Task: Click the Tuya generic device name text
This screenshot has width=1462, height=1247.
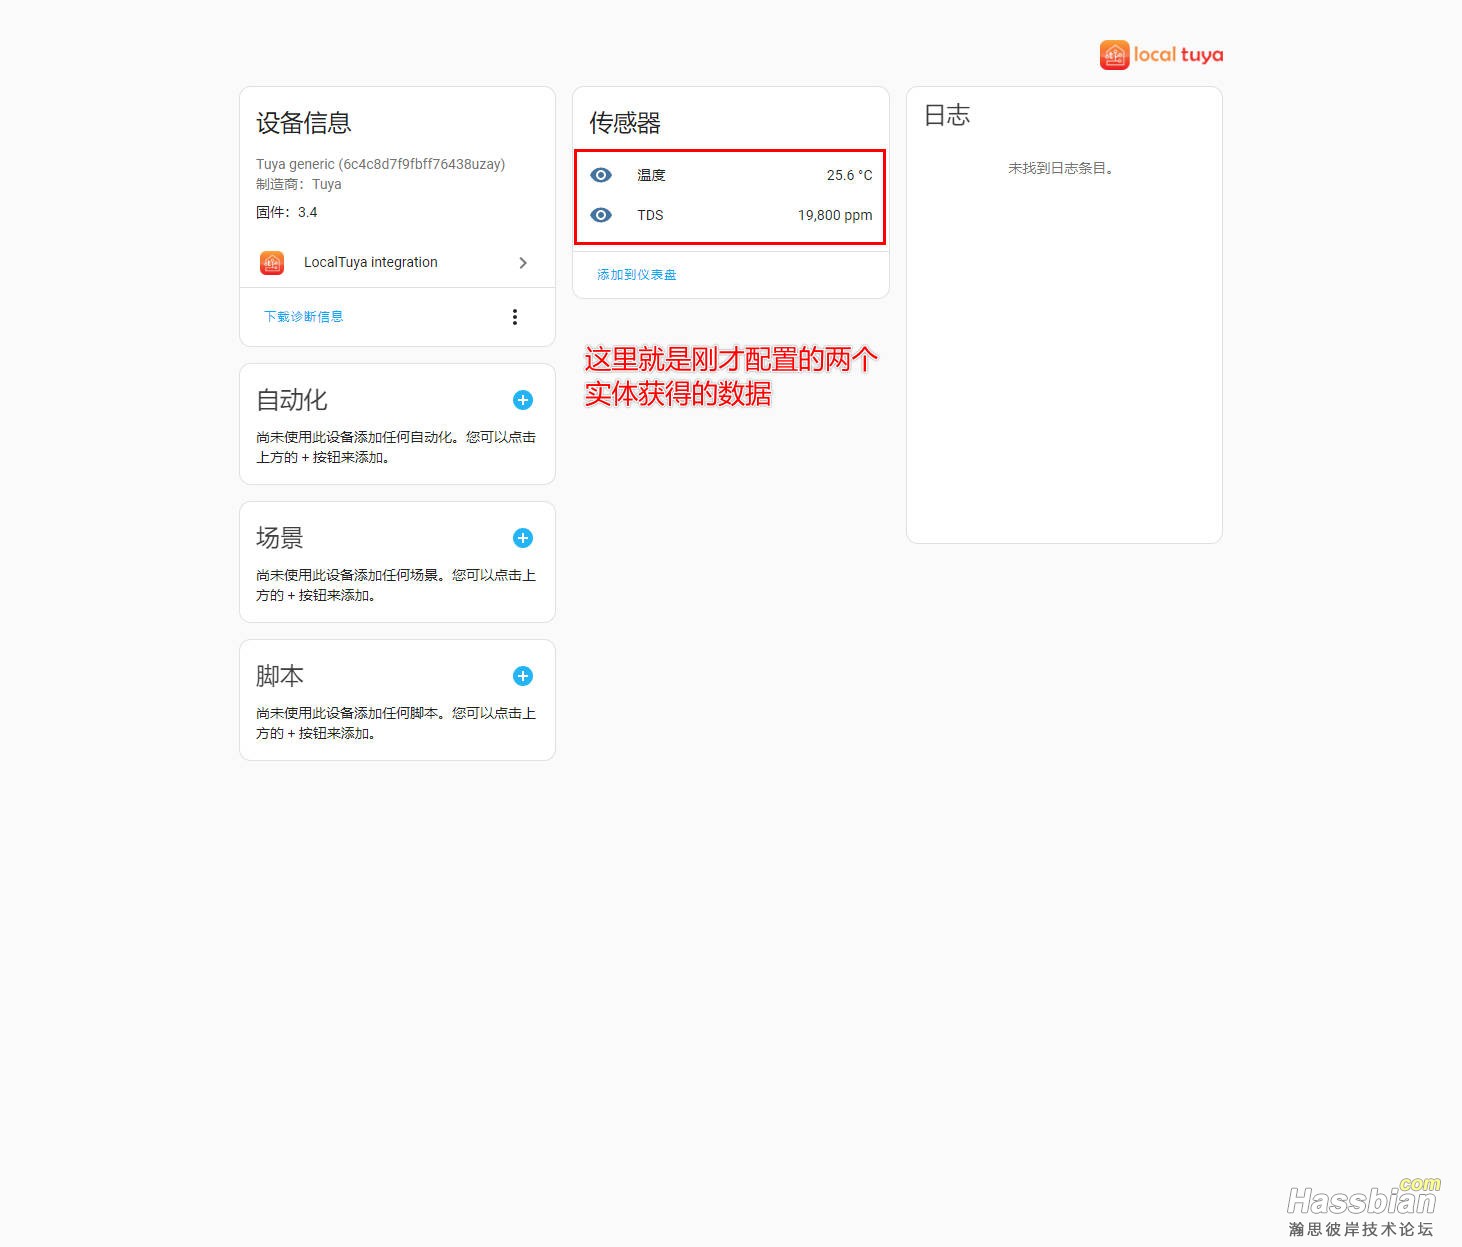Action: [x=380, y=164]
